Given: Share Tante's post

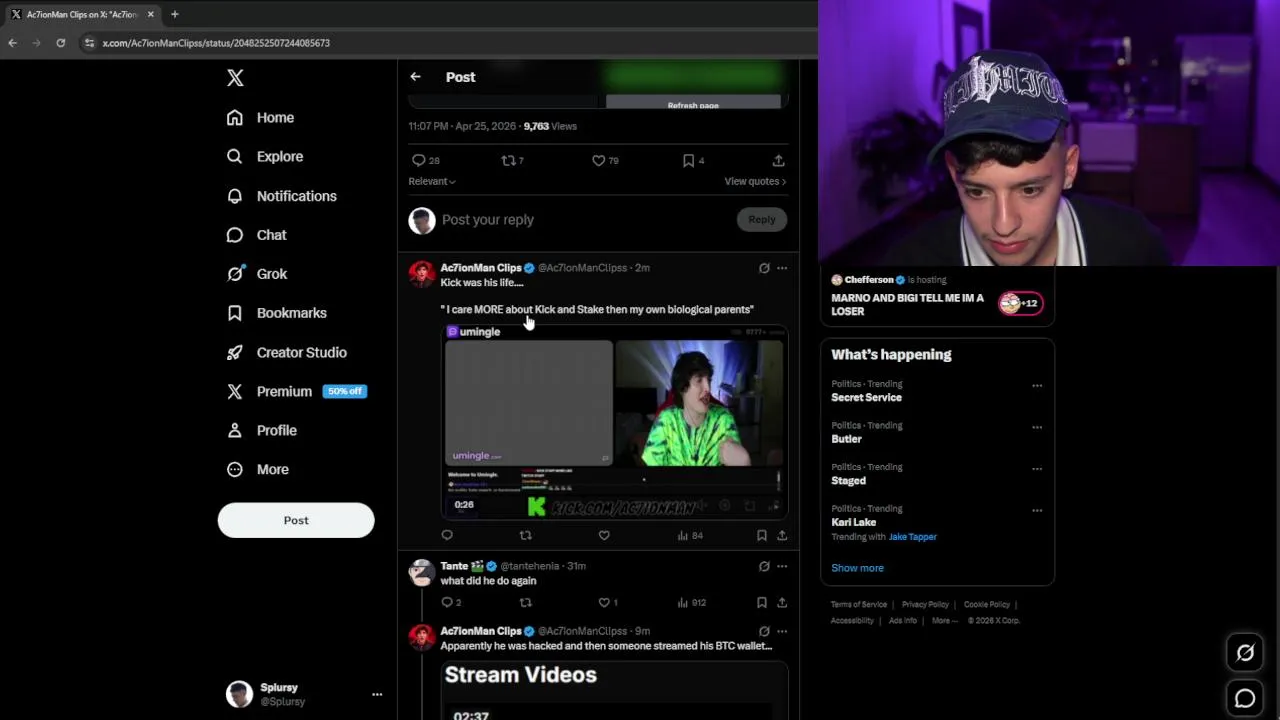Looking at the screenshot, I should (x=782, y=602).
